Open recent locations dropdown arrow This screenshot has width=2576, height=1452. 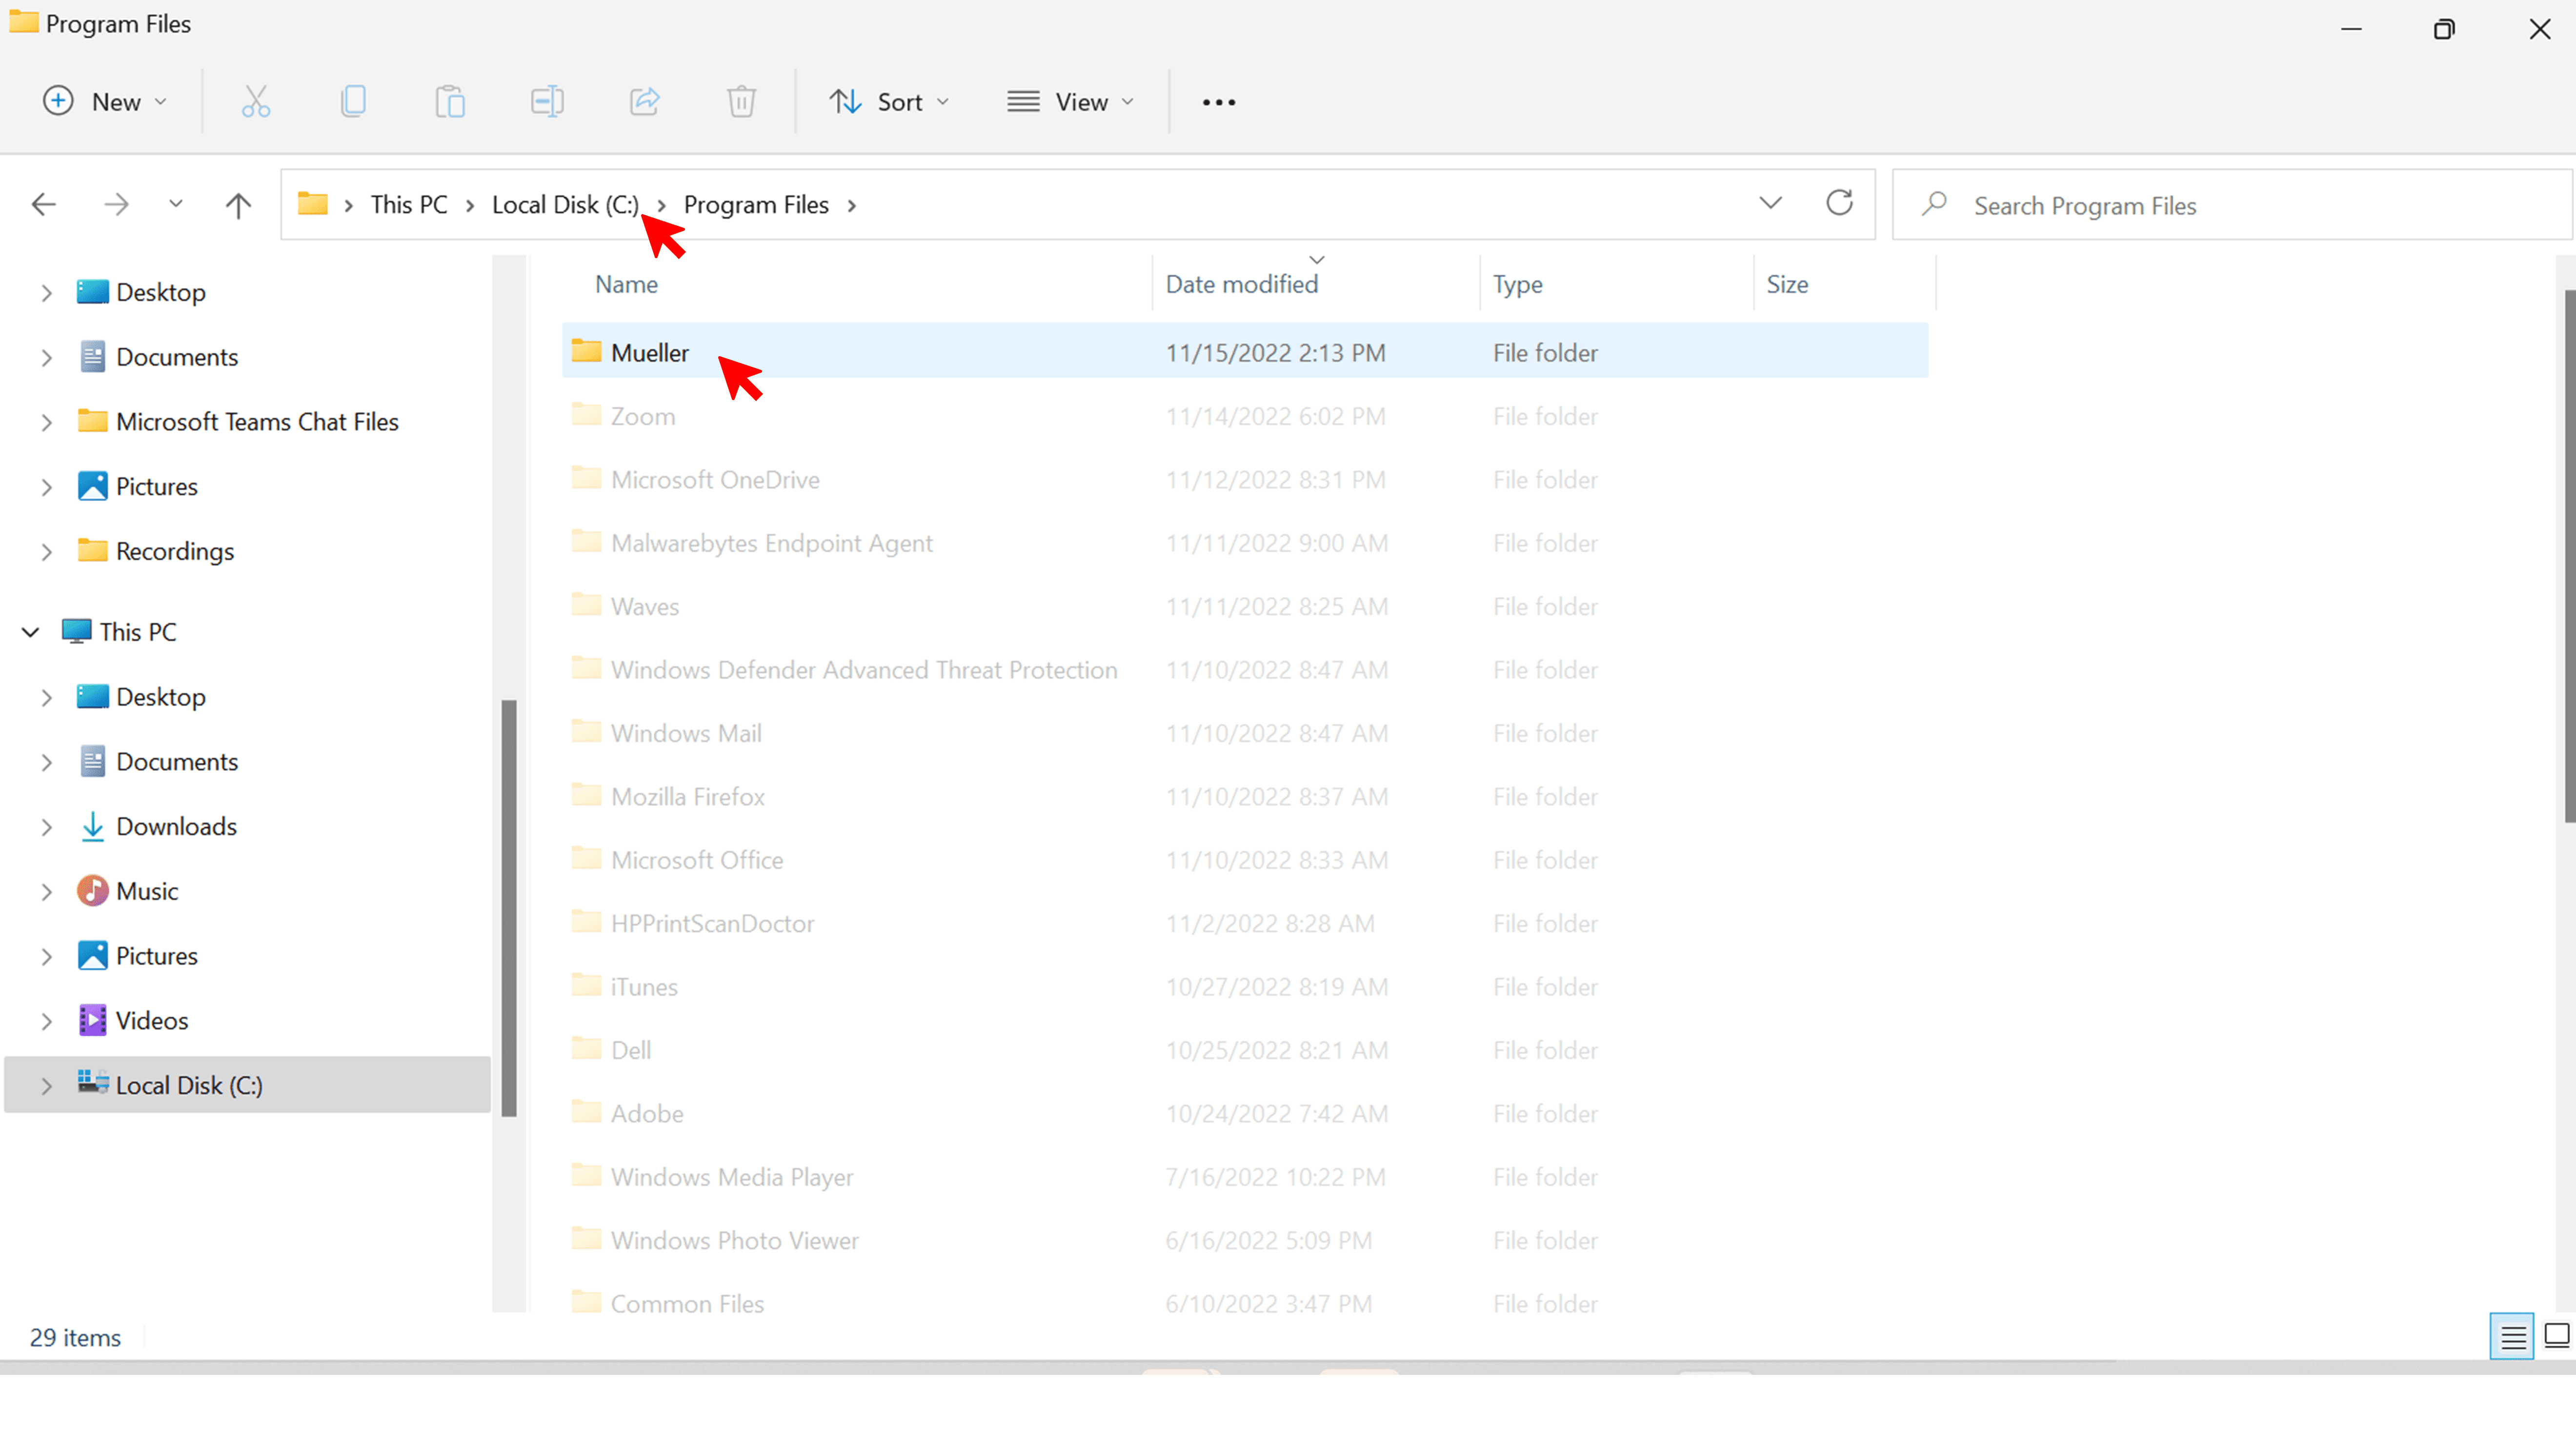[176, 204]
